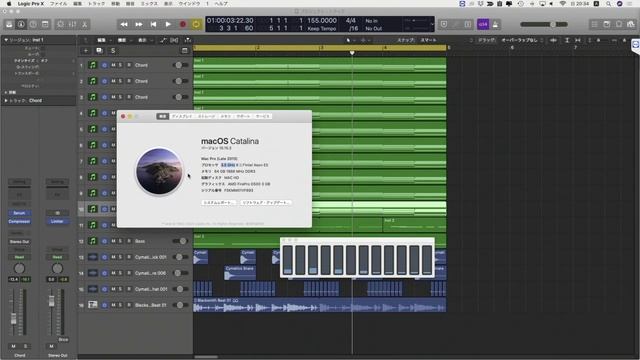Open Smart Controls icon in control bar

60,24
